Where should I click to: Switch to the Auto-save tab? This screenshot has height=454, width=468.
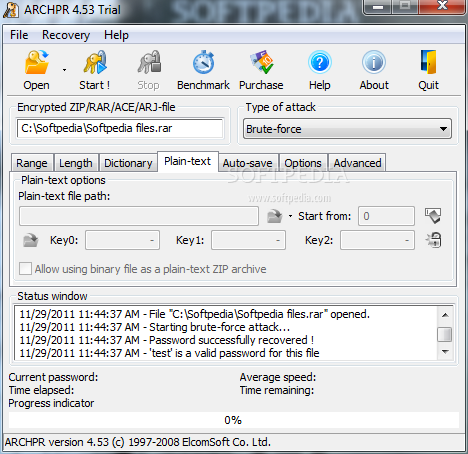pyautogui.click(x=248, y=163)
